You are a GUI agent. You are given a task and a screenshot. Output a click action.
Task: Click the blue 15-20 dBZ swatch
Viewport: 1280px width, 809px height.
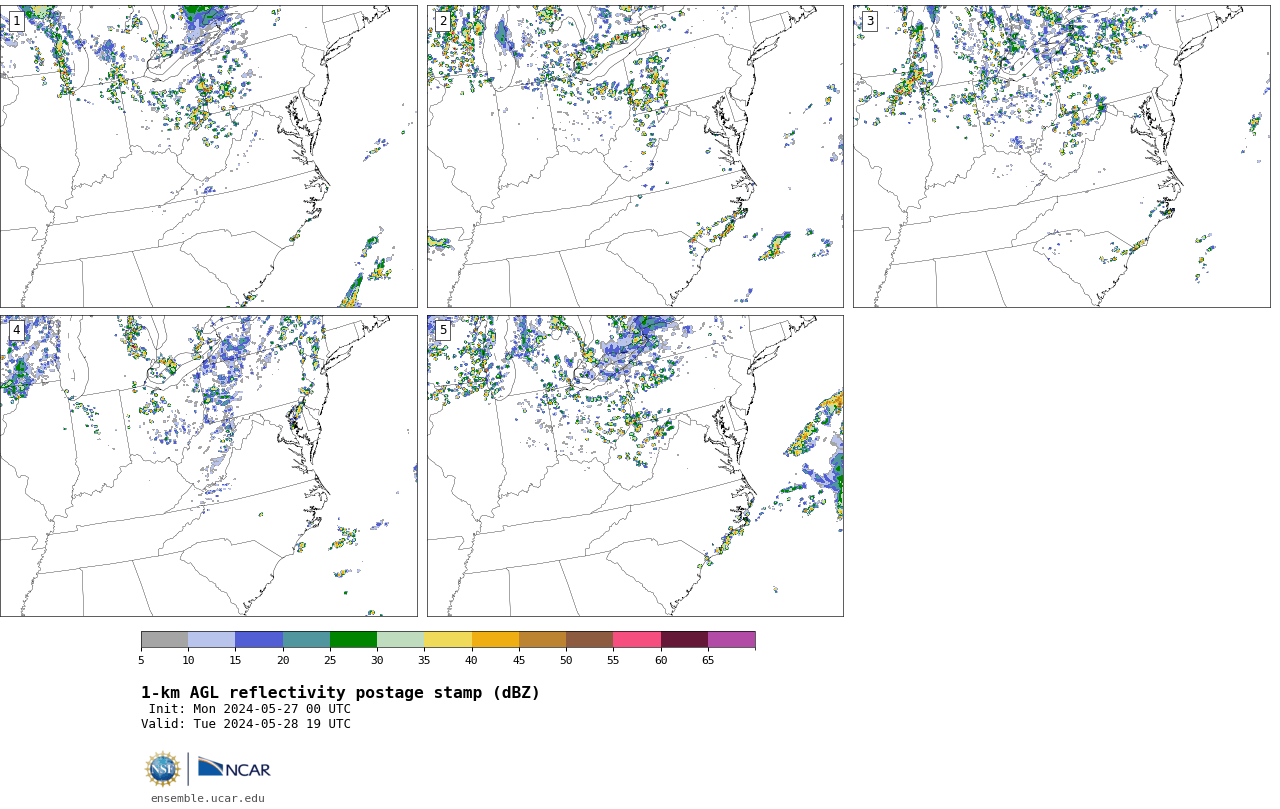tap(259, 640)
